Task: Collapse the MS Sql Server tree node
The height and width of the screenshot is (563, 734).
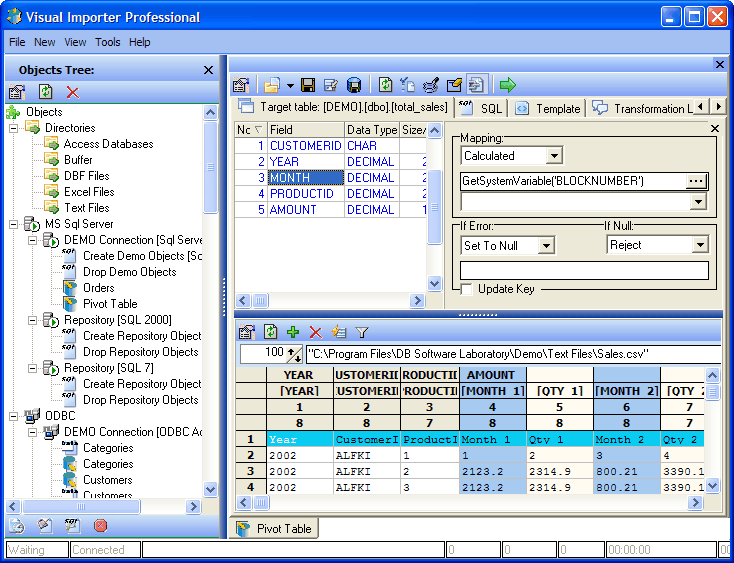Action: point(13,224)
